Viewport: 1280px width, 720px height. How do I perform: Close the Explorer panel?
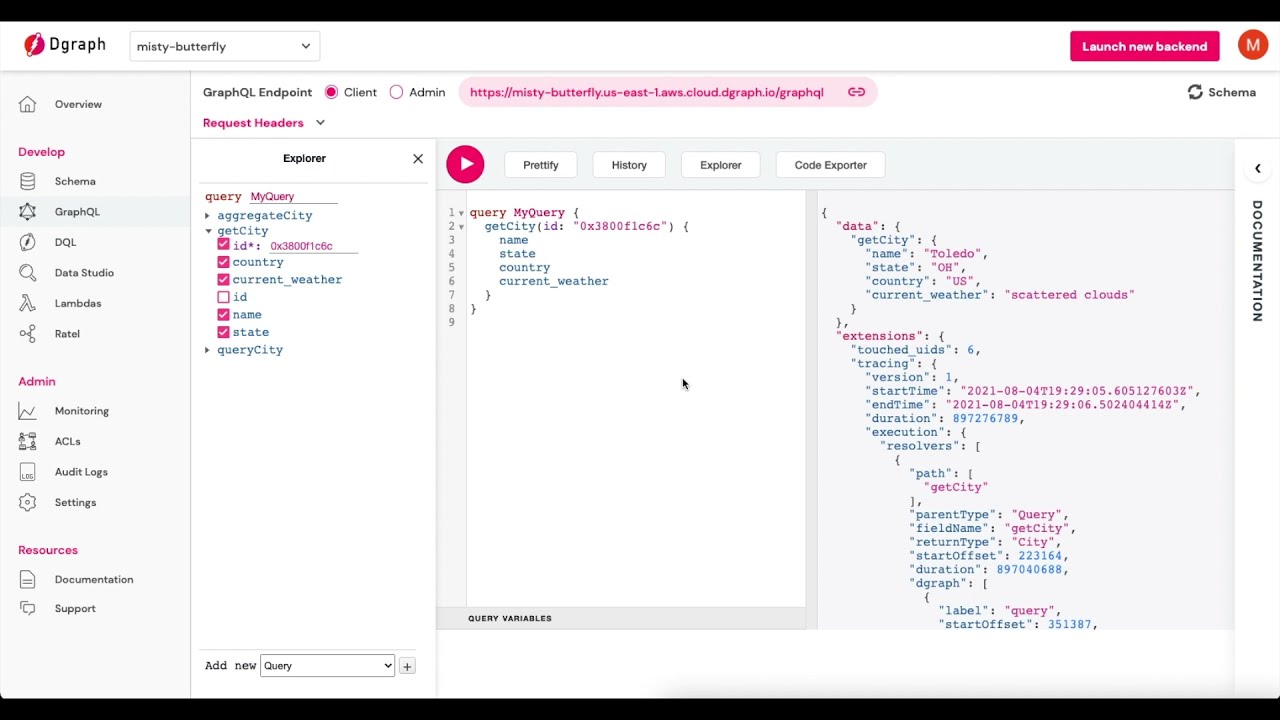pyautogui.click(x=418, y=158)
